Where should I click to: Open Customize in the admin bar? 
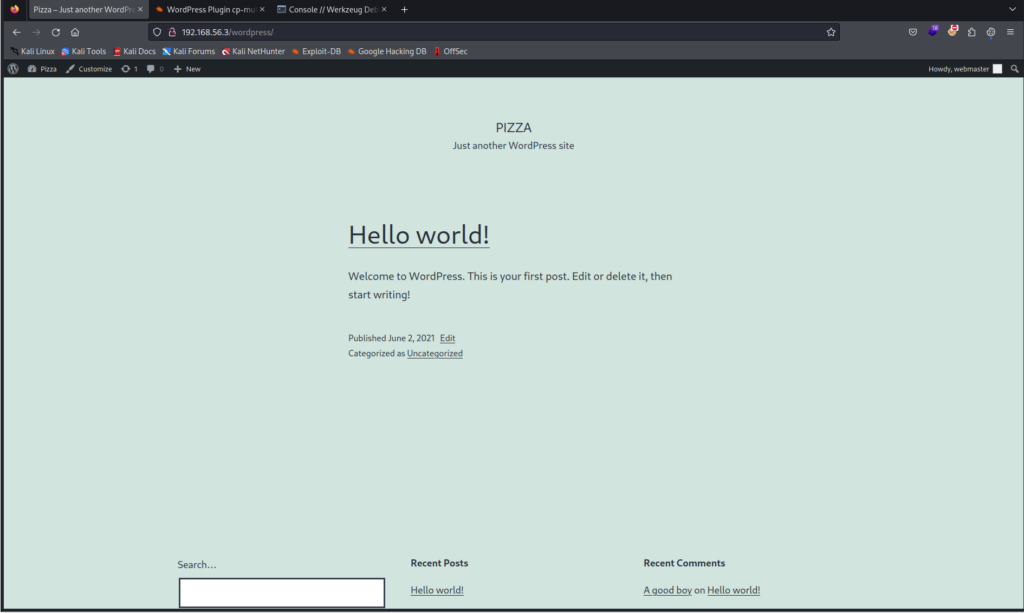[x=89, y=69]
